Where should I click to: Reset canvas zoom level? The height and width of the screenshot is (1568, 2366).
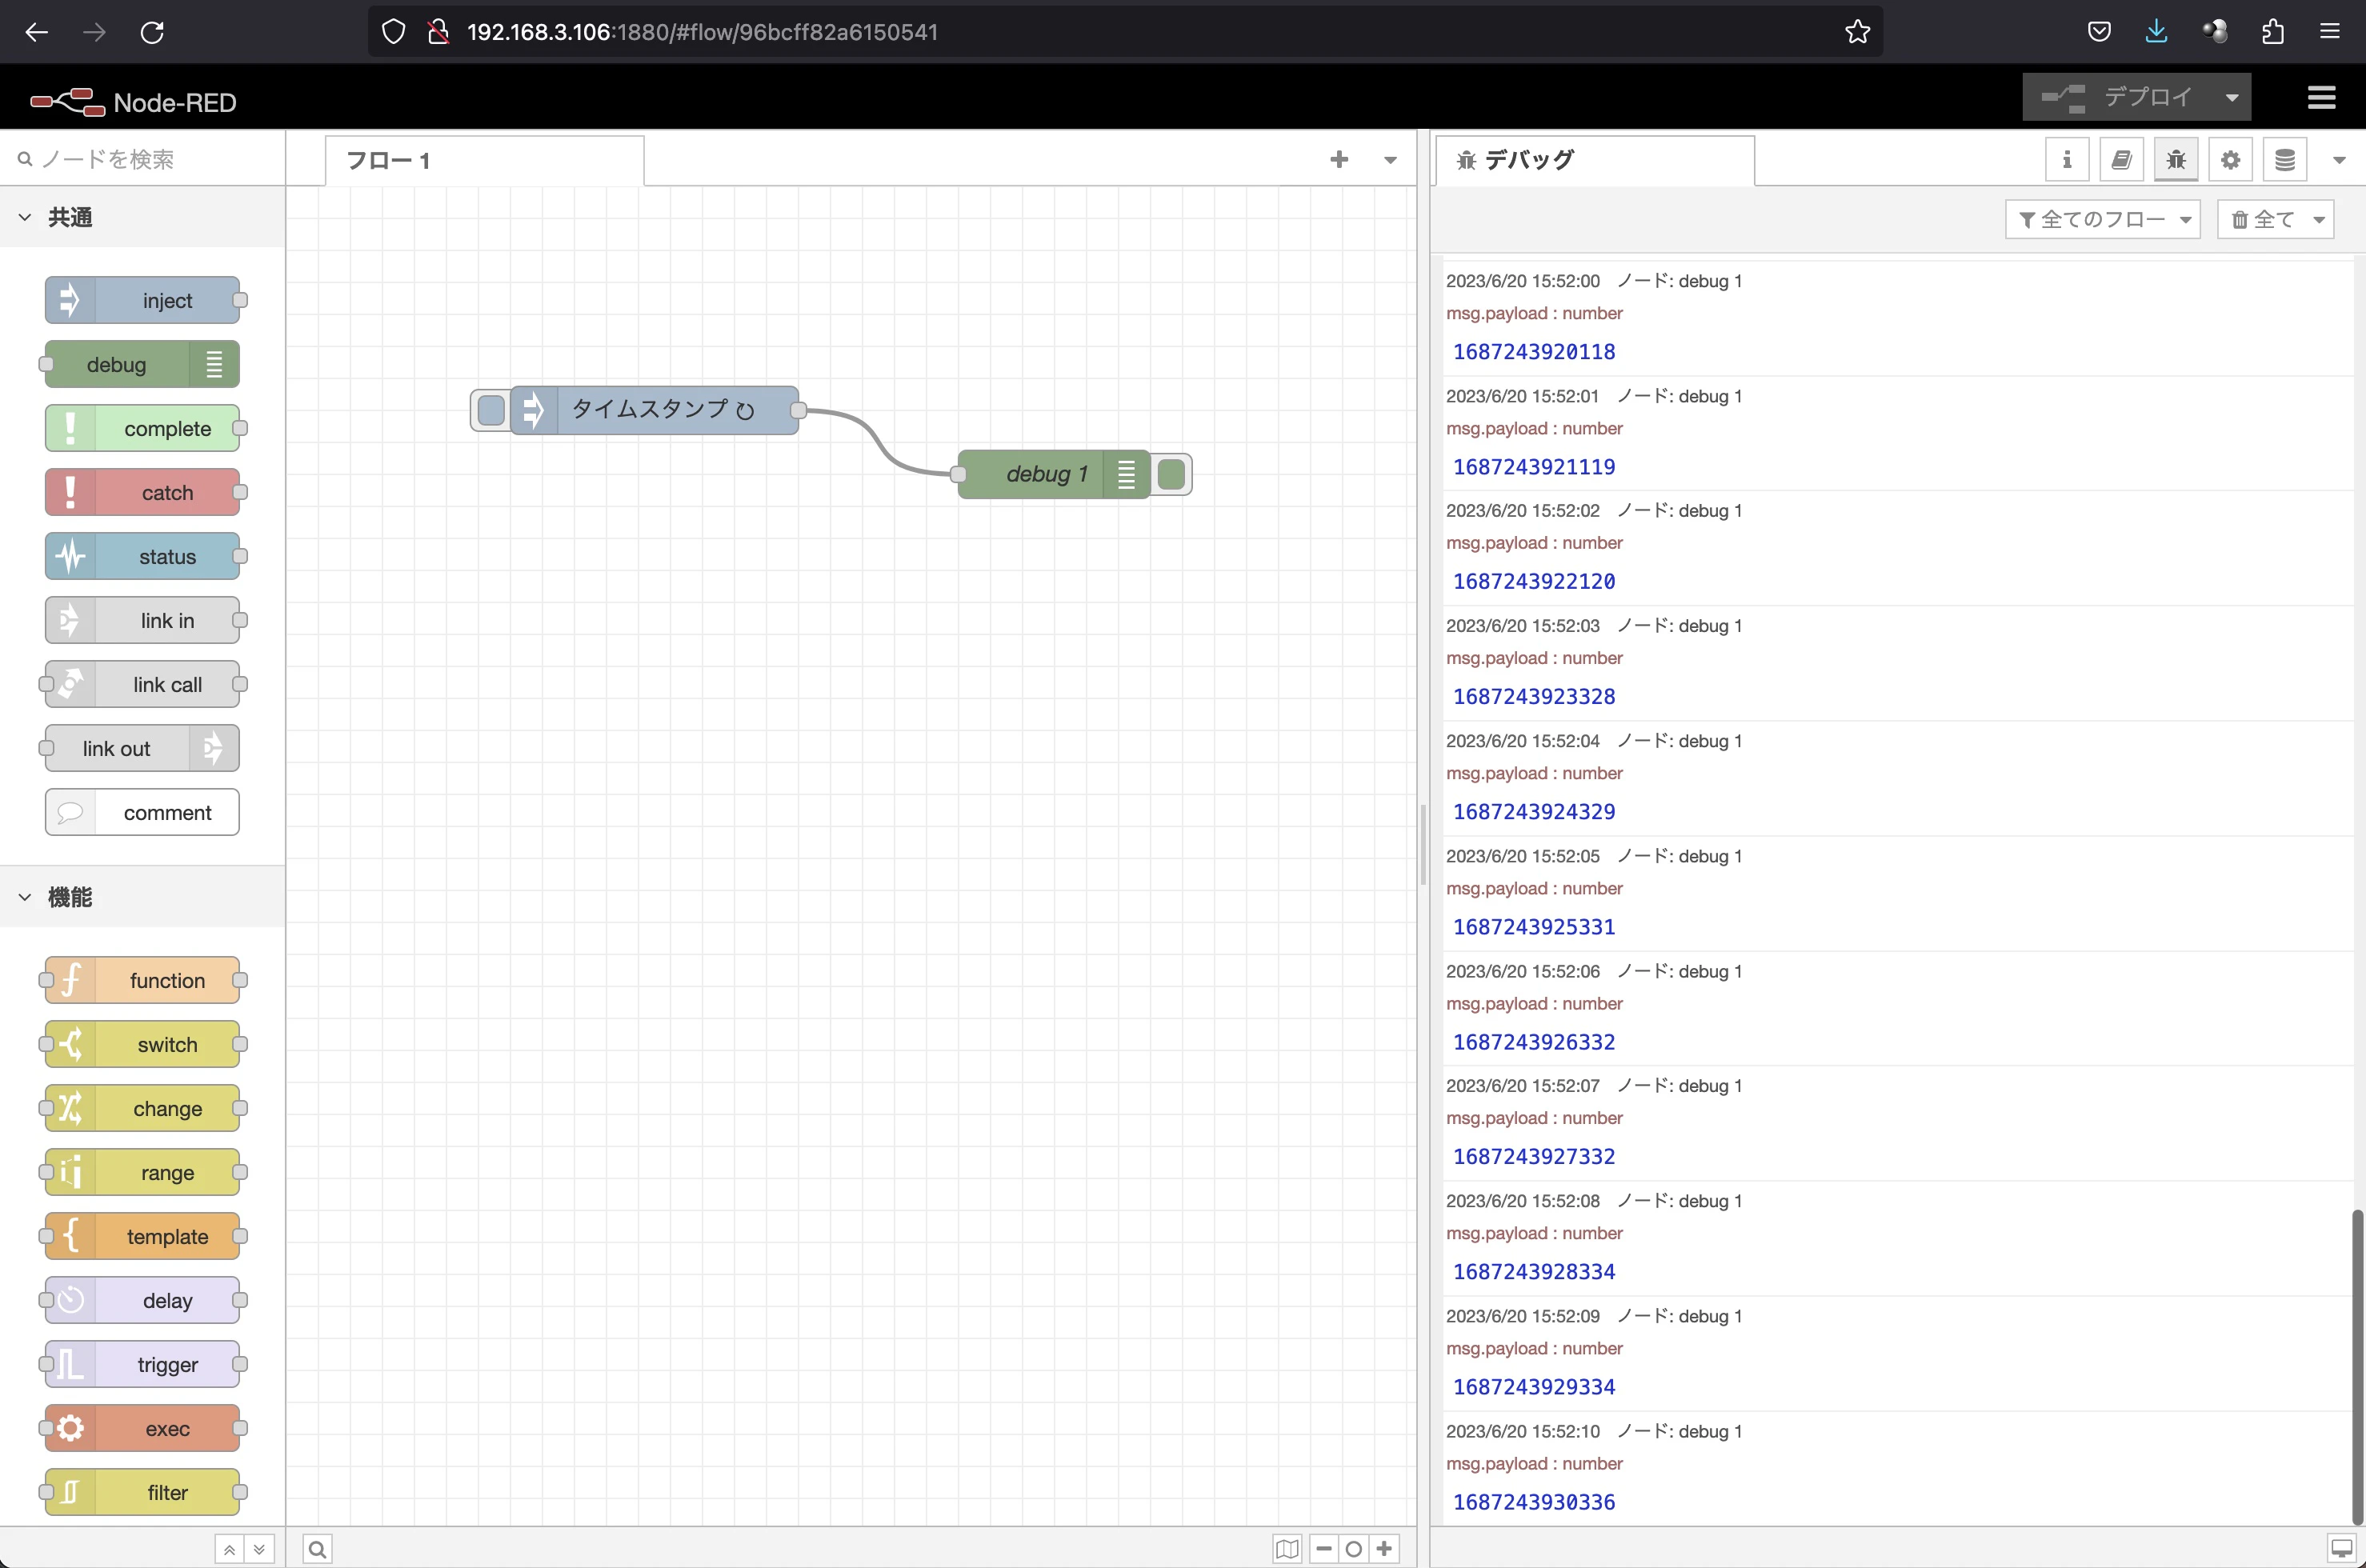click(x=1354, y=1549)
